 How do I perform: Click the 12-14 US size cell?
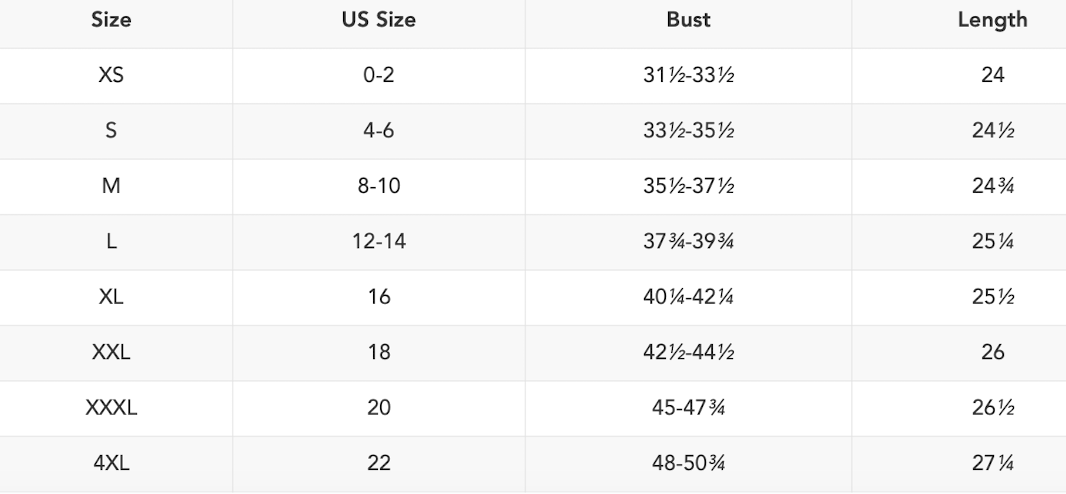[x=377, y=242]
